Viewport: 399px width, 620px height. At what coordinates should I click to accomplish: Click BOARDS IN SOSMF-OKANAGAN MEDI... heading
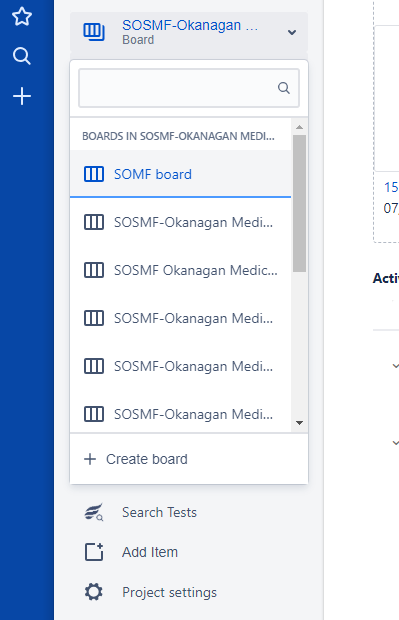[x=178, y=136]
